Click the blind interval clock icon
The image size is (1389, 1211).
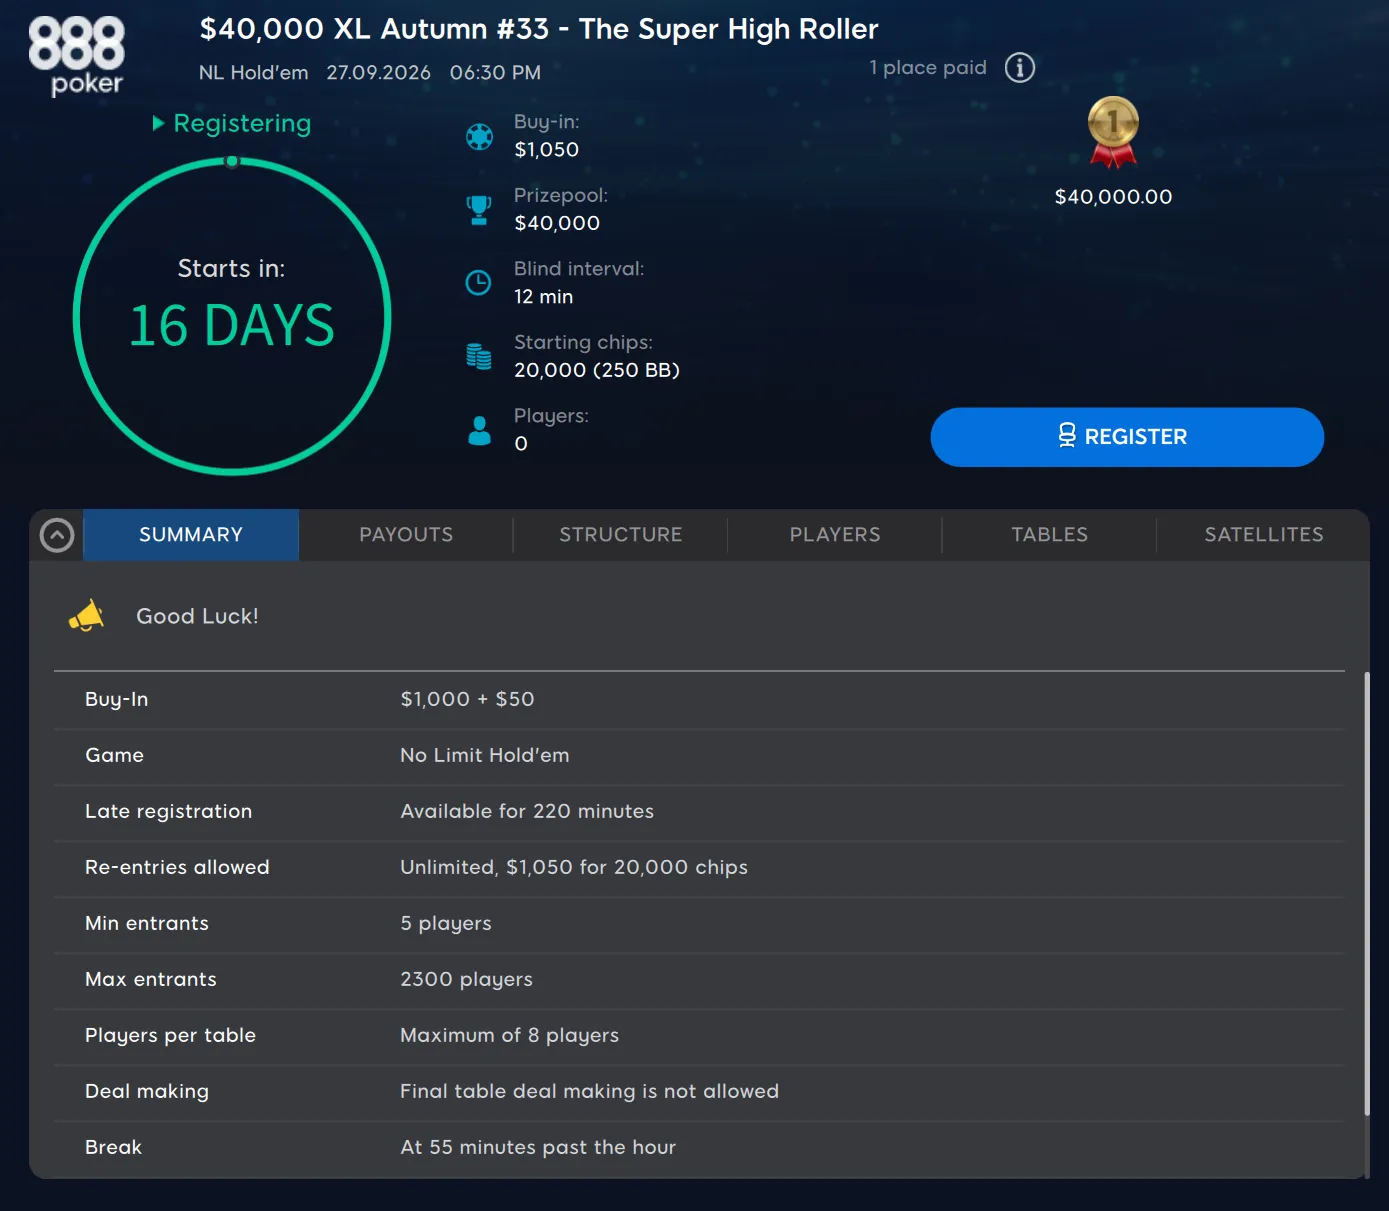479,283
